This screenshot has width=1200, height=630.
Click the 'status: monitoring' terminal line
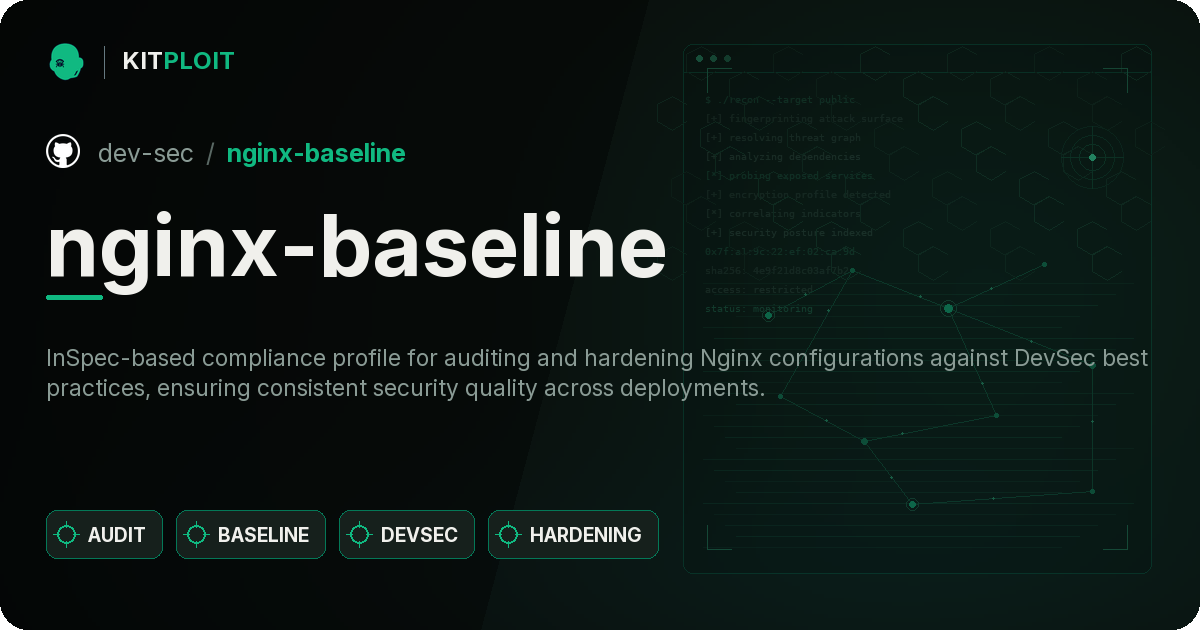click(x=759, y=309)
